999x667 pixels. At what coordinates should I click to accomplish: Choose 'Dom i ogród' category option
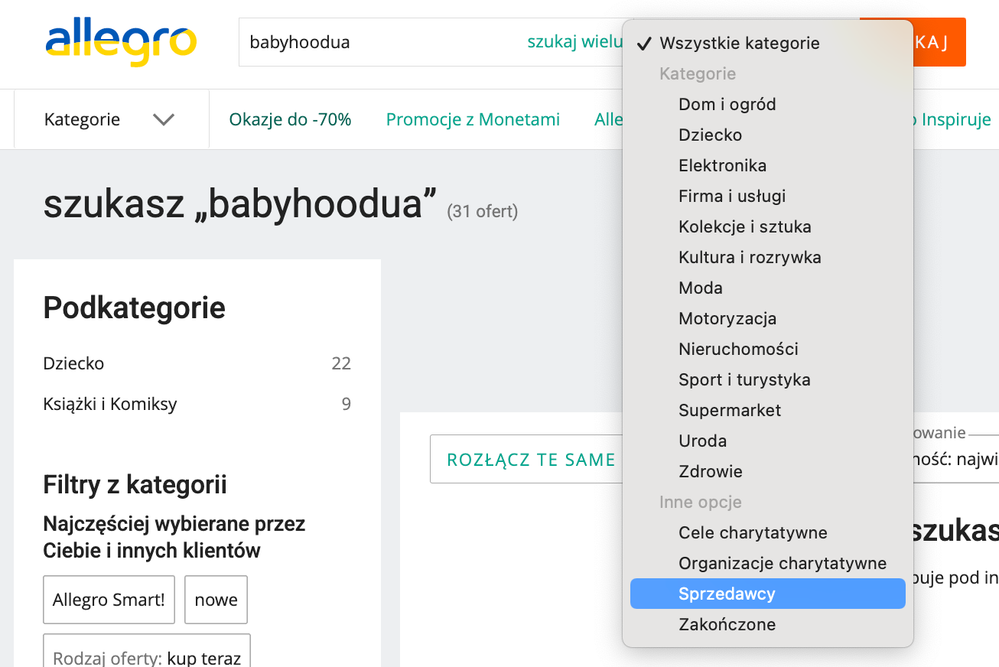[x=767, y=104]
